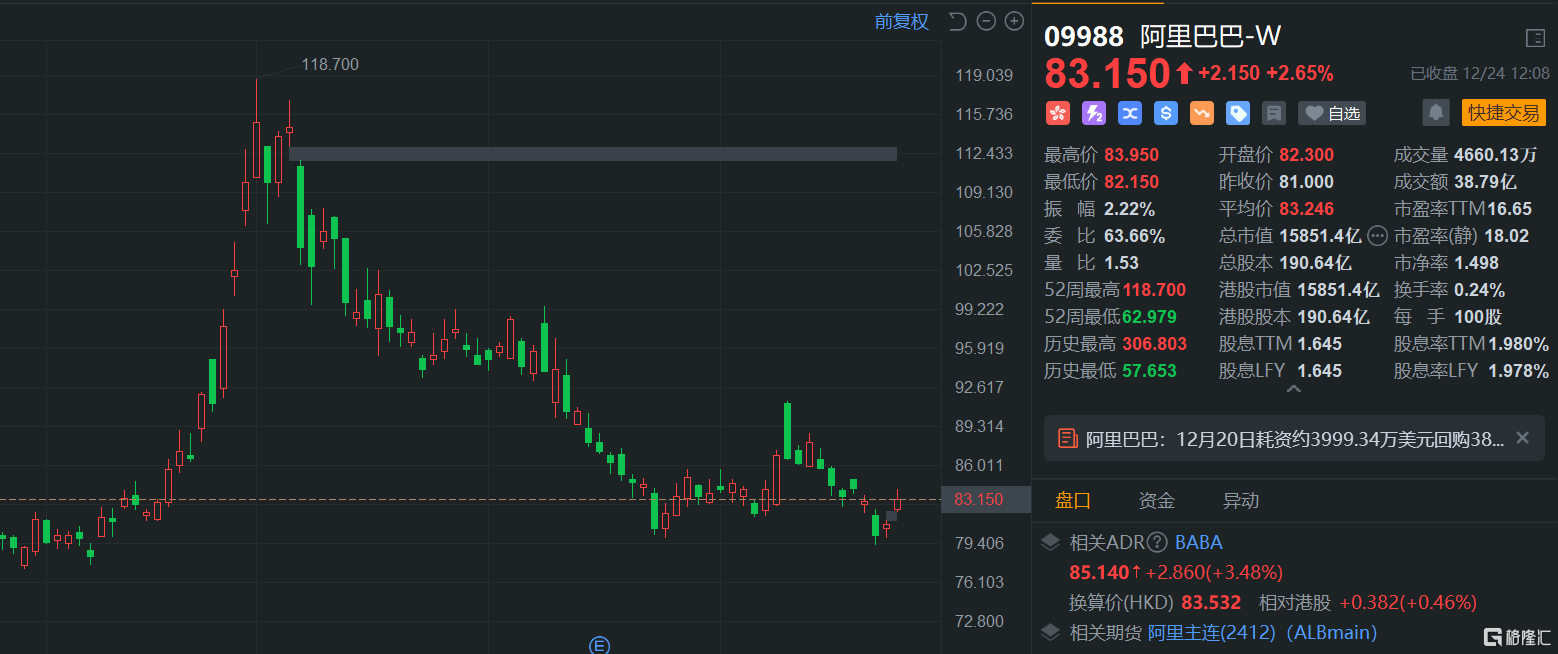Click the purple lightning level-2 icon

click(x=1093, y=113)
